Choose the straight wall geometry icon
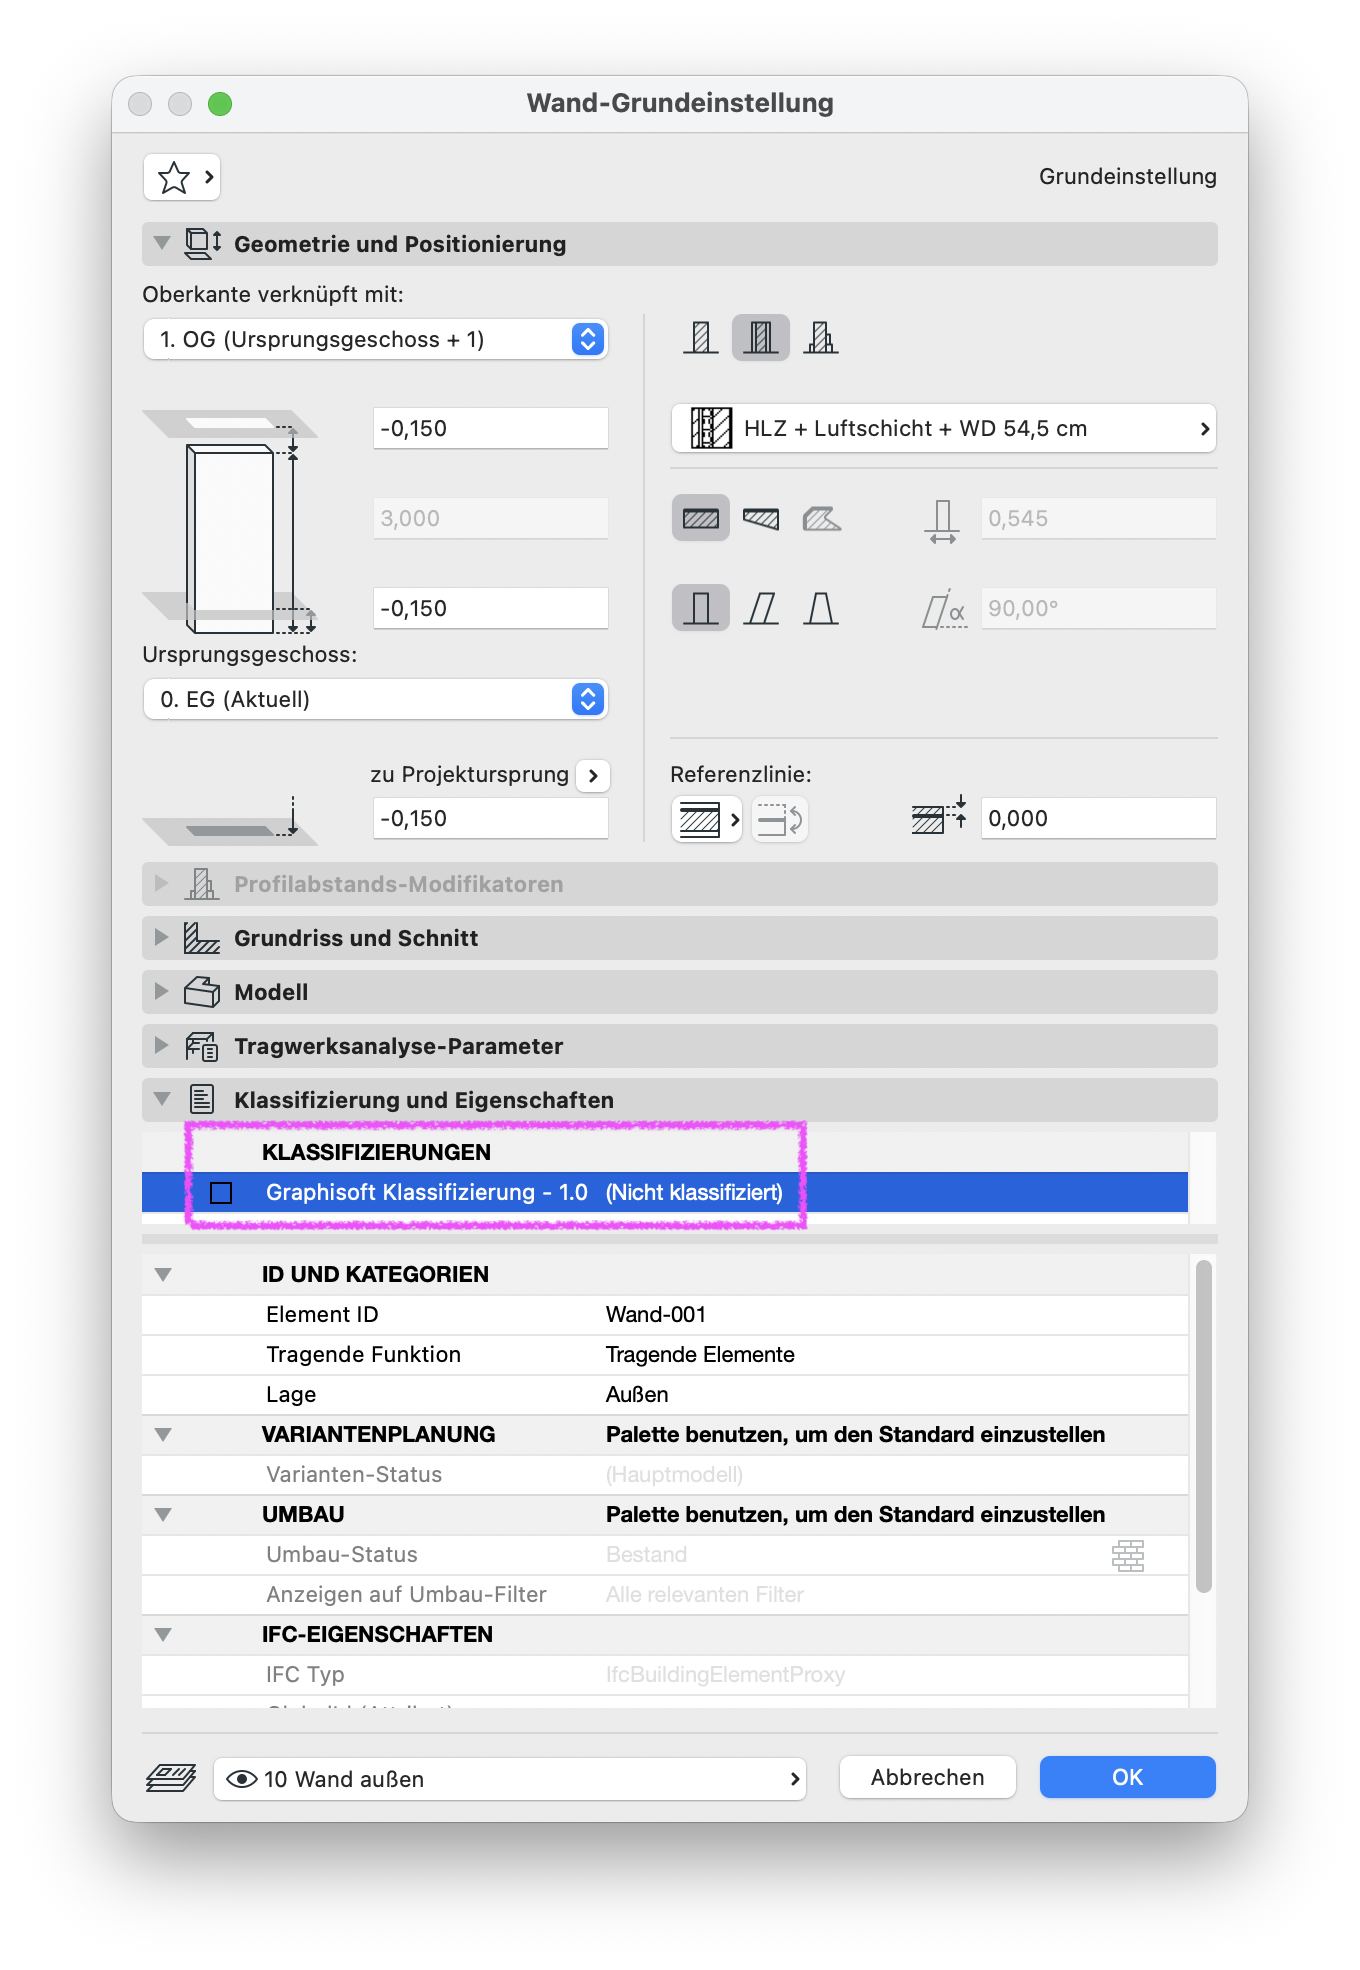The image size is (1360, 1970). (x=701, y=518)
